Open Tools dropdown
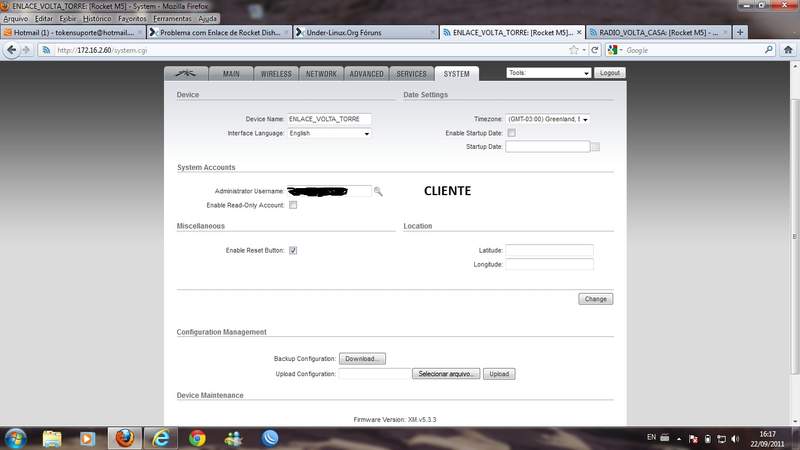The image size is (800, 450). tap(548, 73)
